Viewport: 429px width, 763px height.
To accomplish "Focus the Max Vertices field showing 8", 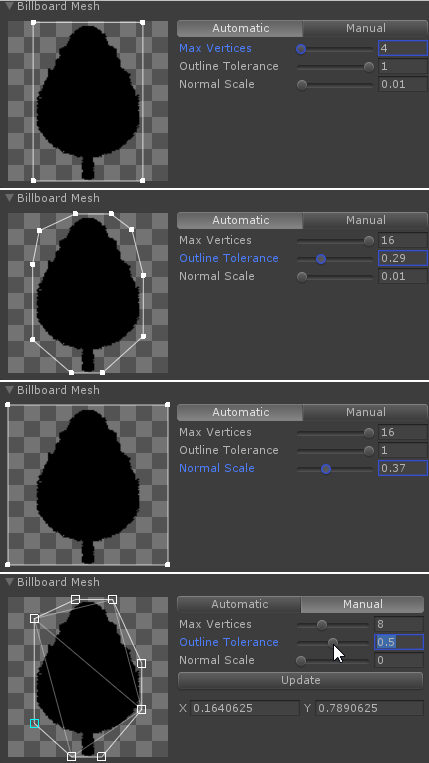I will coord(399,624).
